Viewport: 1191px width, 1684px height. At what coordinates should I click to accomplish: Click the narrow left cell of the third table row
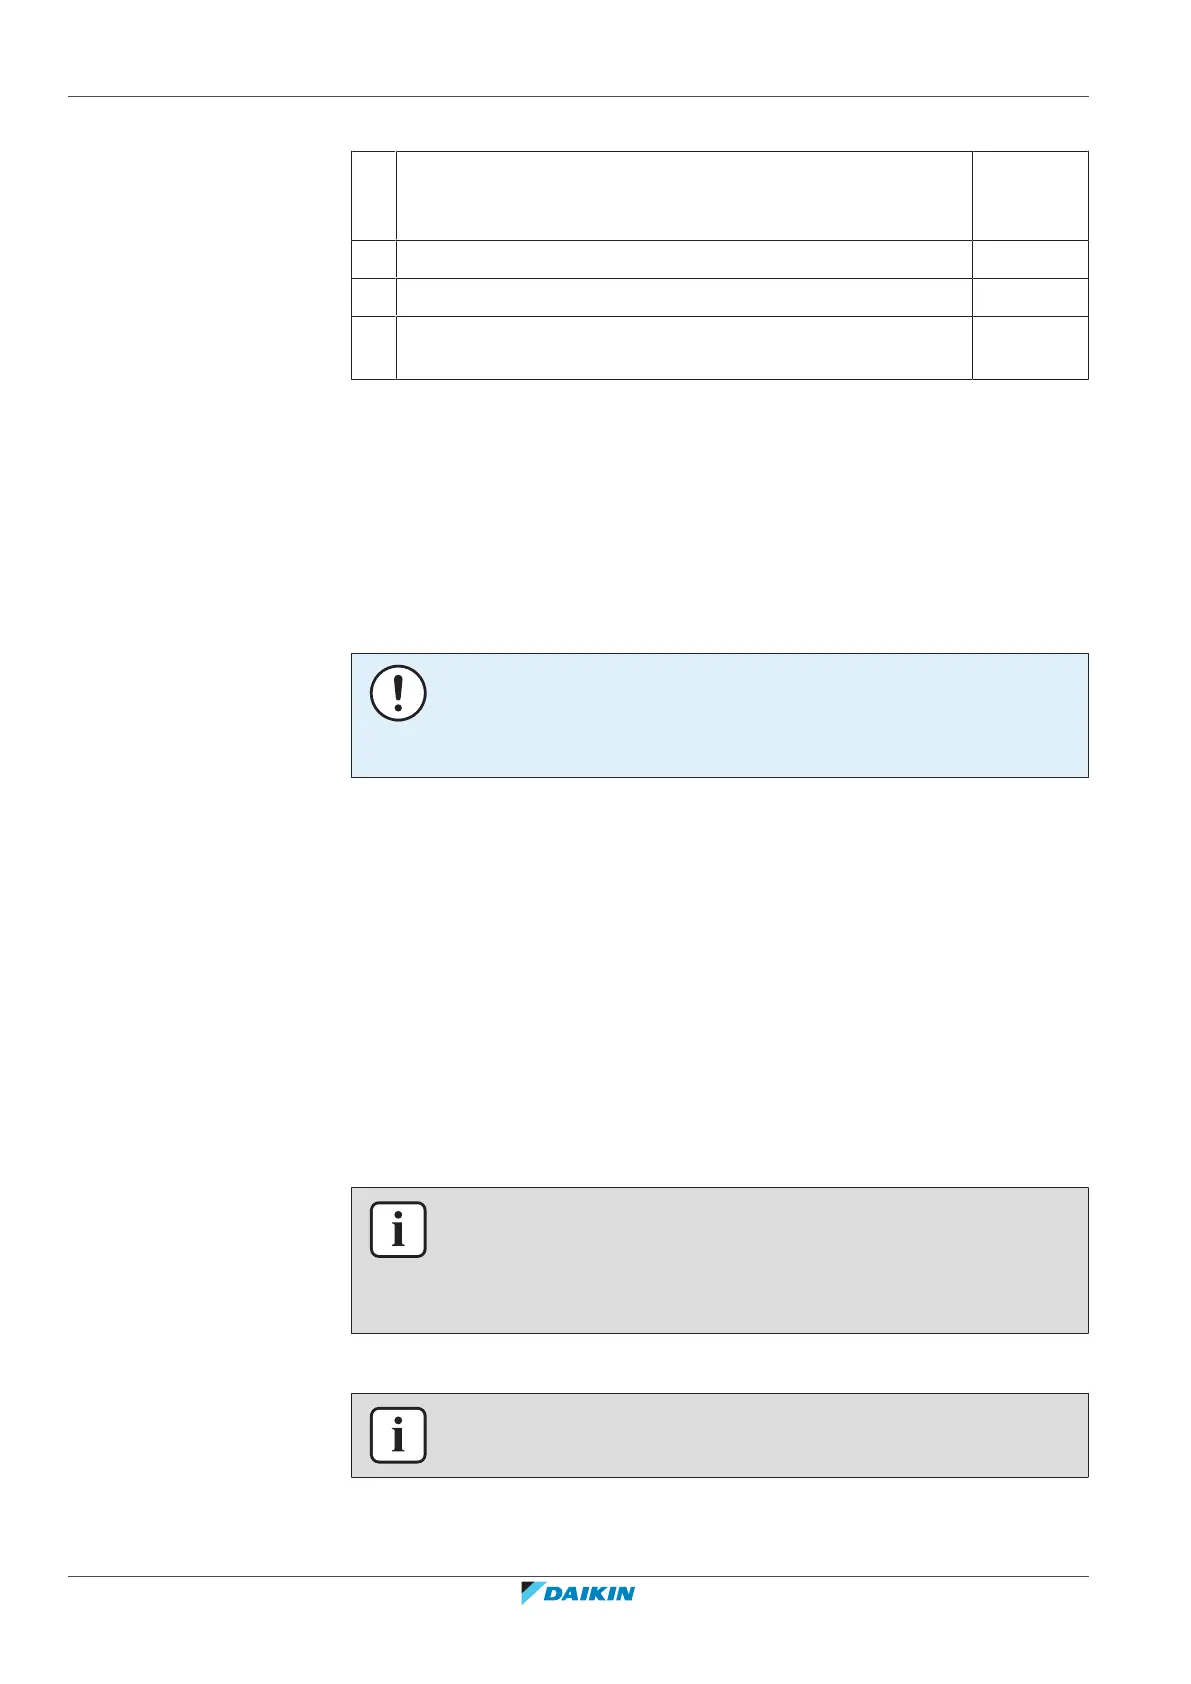[x=374, y=297]
